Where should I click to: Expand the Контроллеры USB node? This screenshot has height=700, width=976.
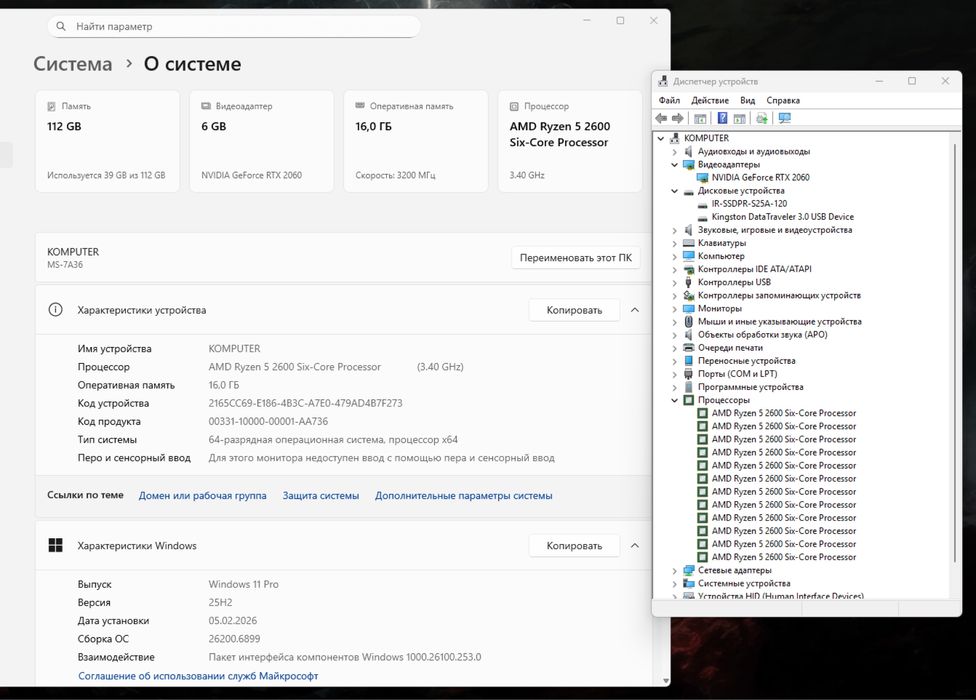tap(674, 282)
